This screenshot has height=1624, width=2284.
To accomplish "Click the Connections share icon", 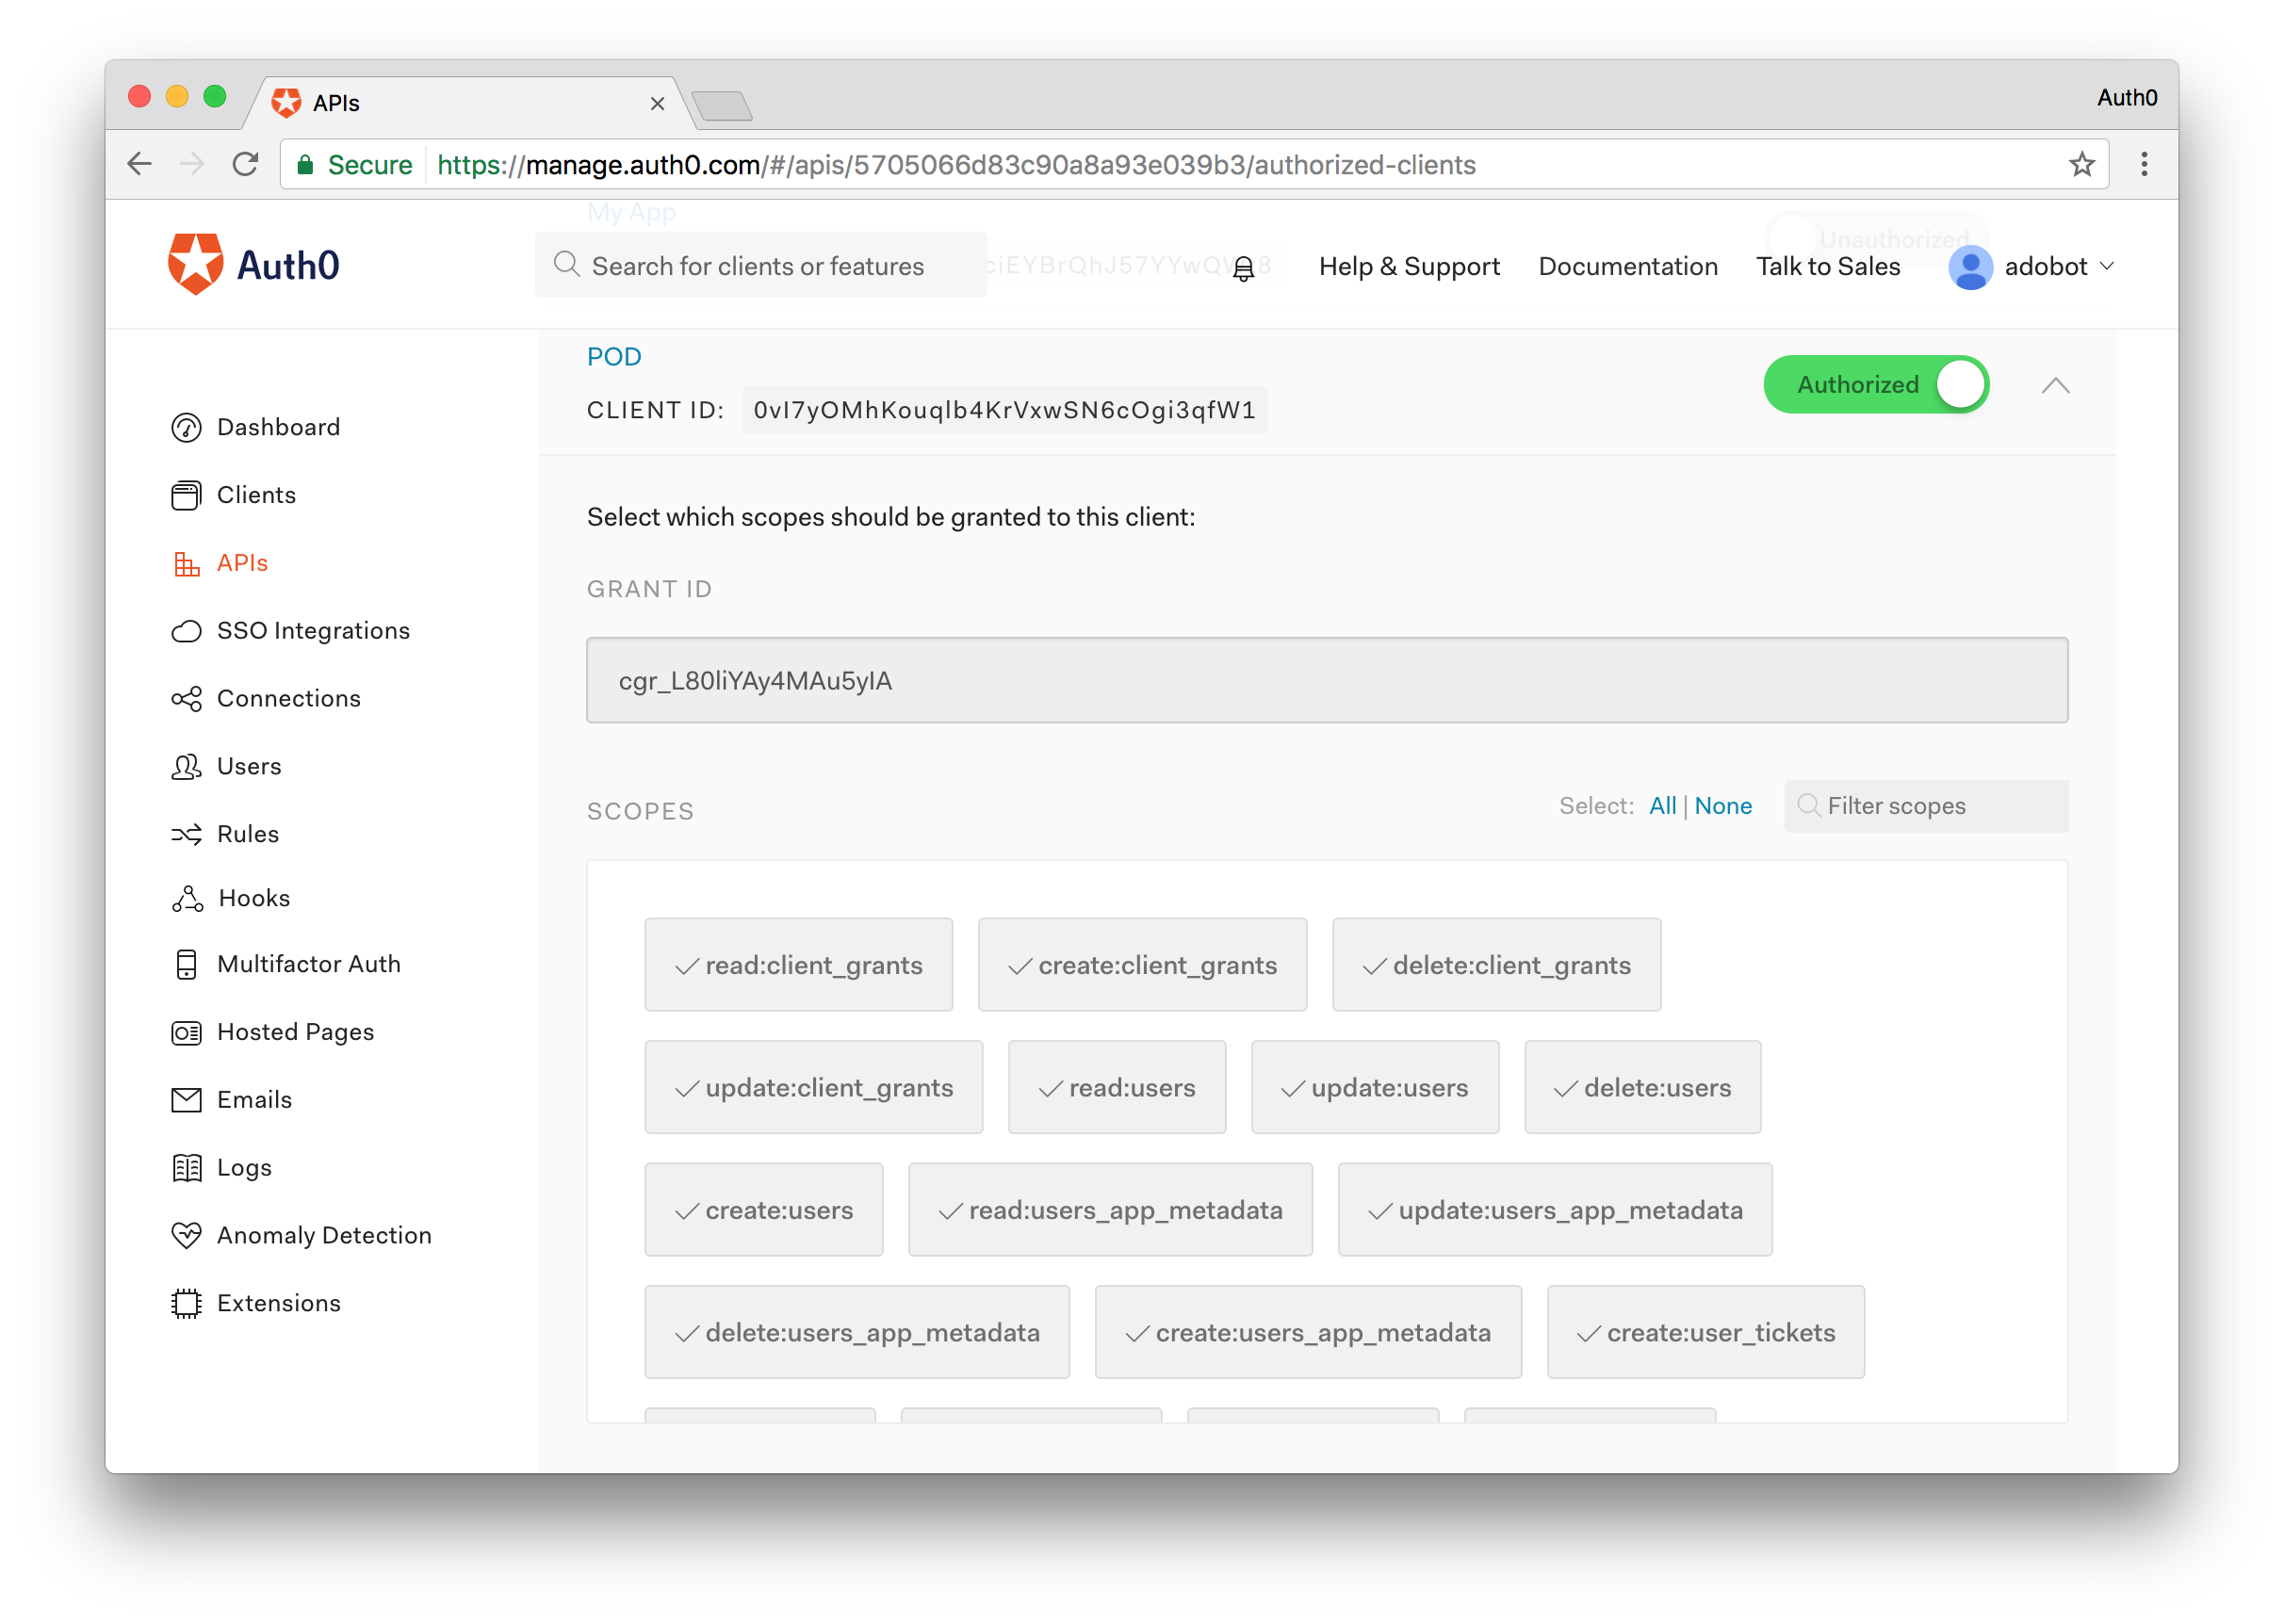I will (x=186, y=699).
